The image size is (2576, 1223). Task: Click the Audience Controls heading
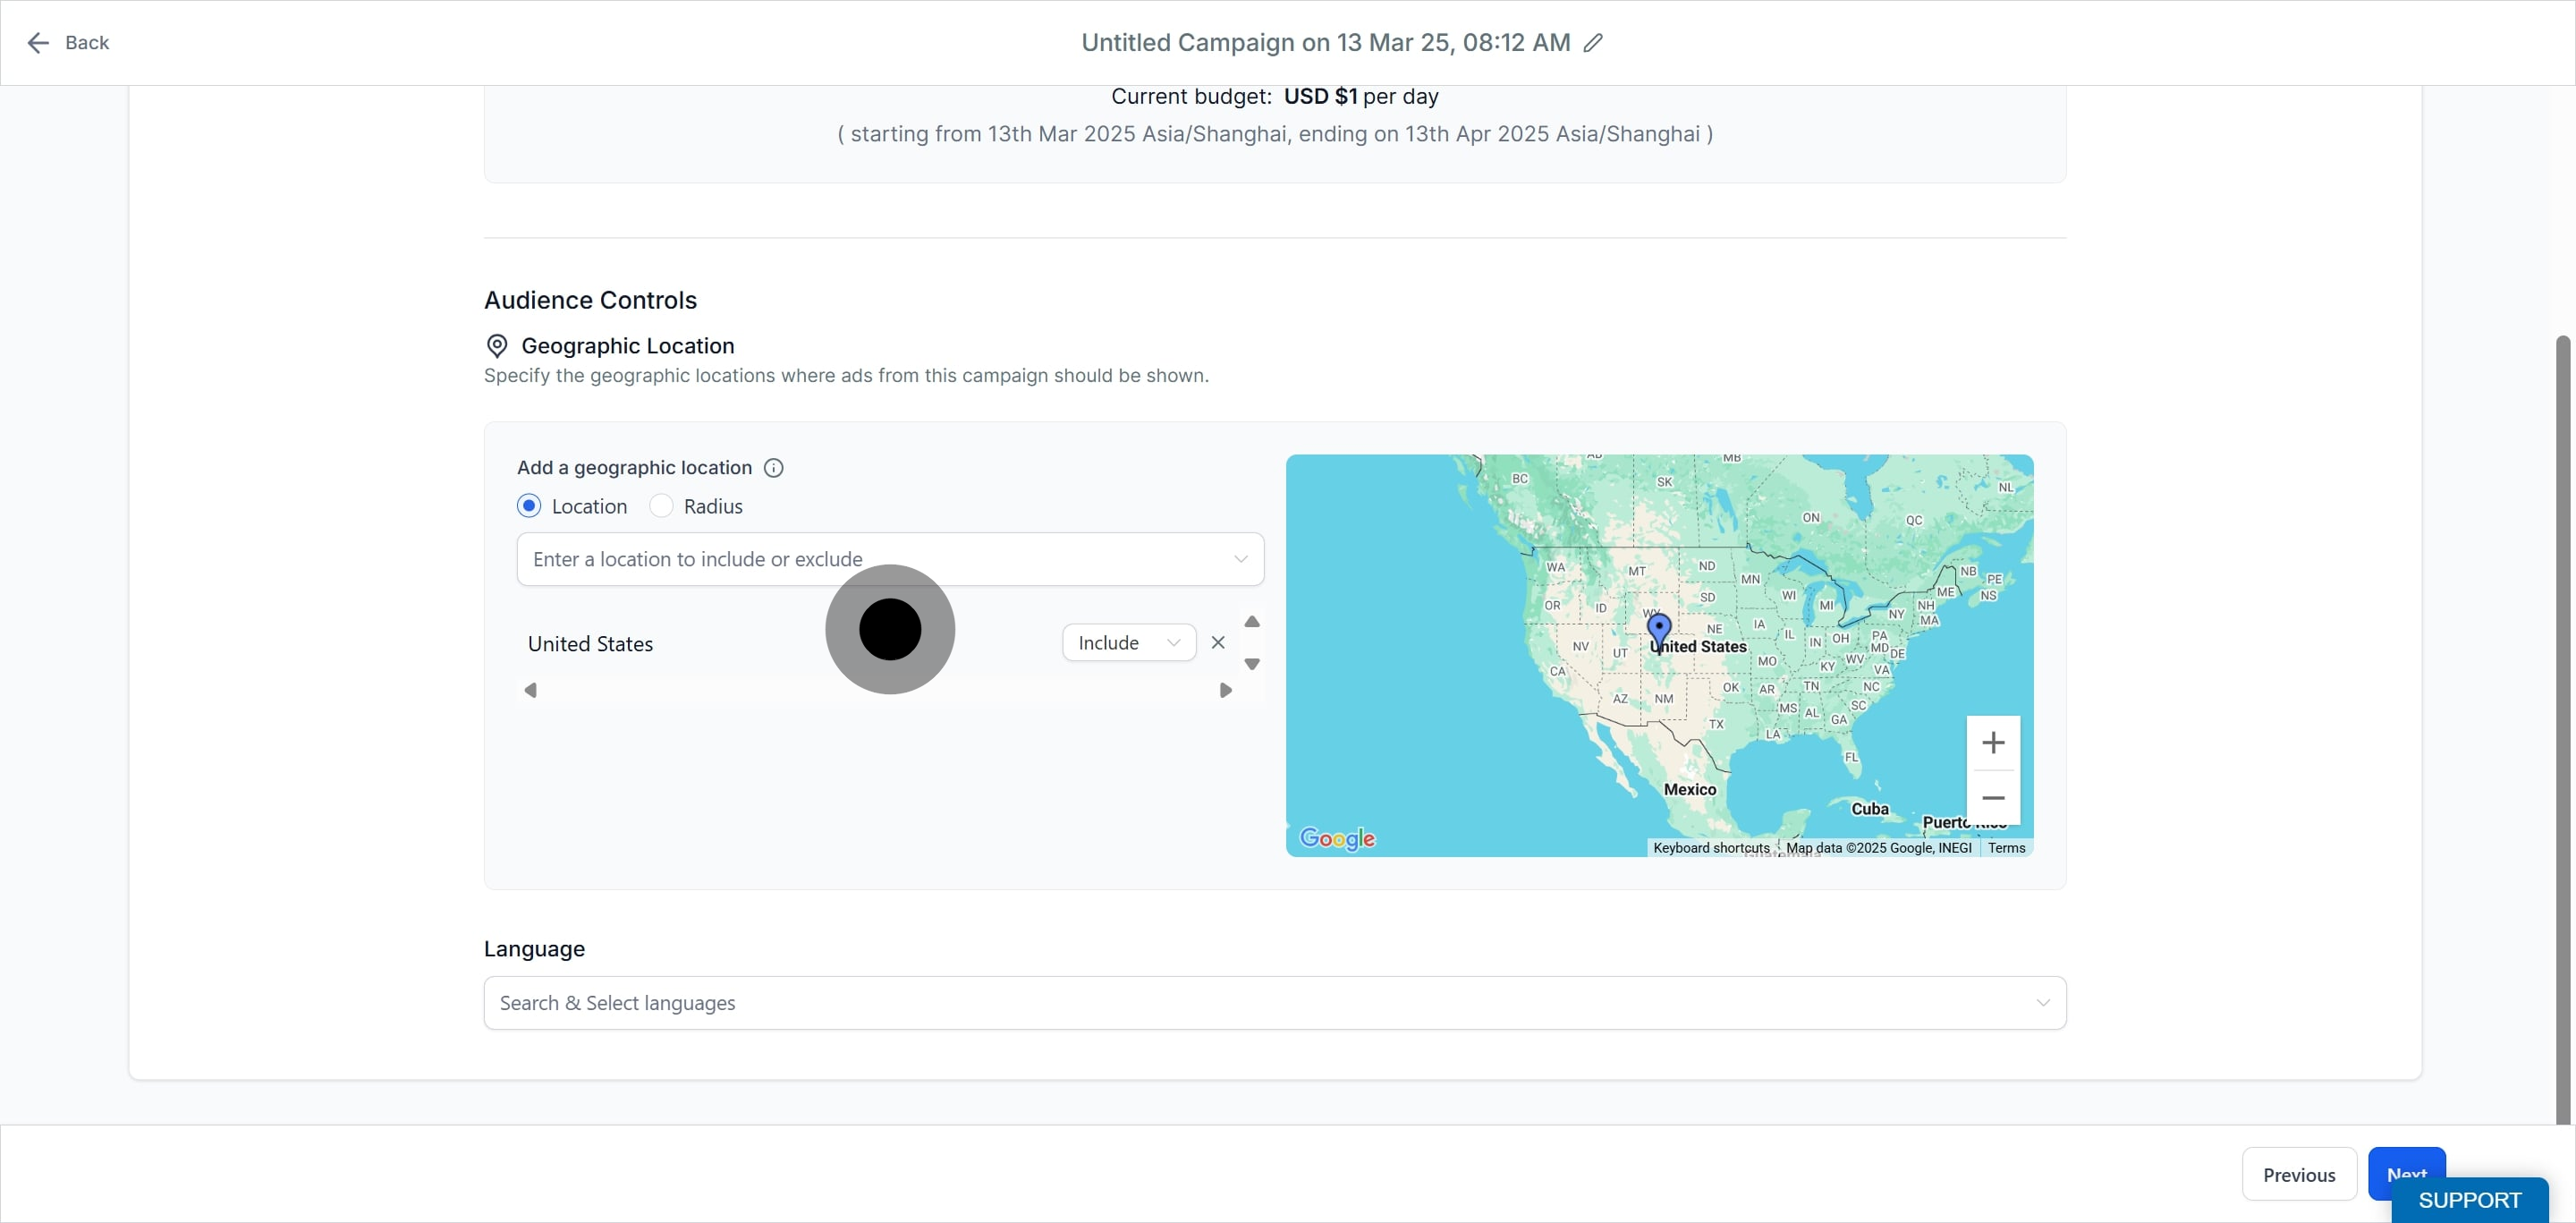click(590, 300)
